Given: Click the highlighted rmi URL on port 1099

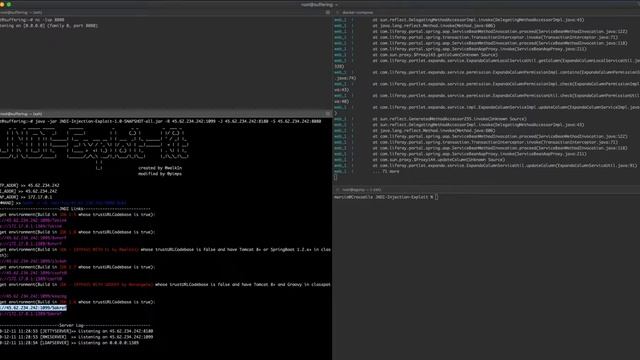Looking at the screenshot, I should 33,308.
